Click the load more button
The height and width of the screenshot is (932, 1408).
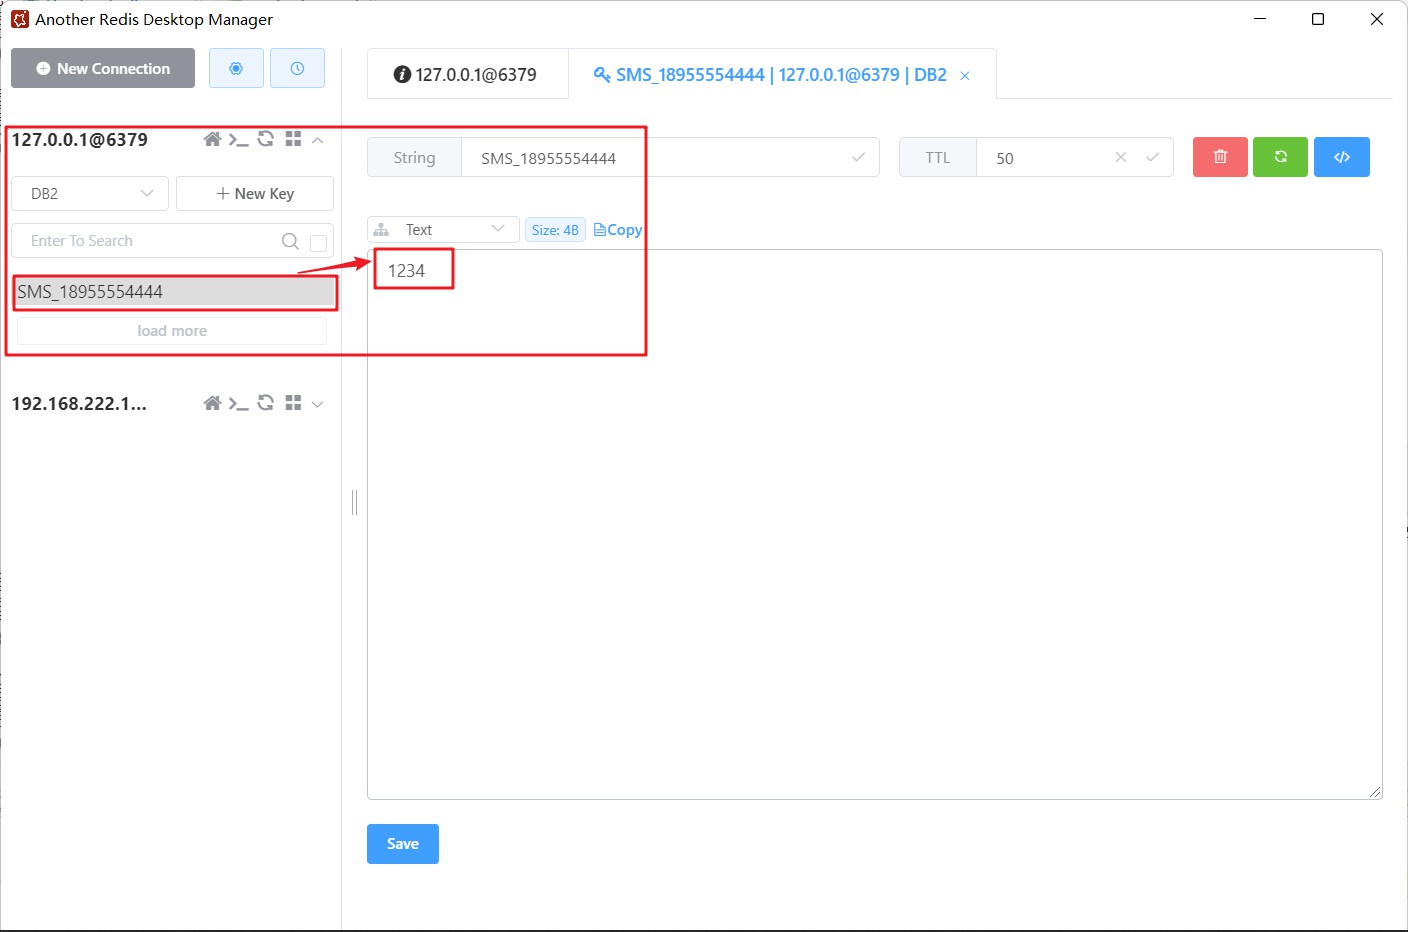[172, 331]
